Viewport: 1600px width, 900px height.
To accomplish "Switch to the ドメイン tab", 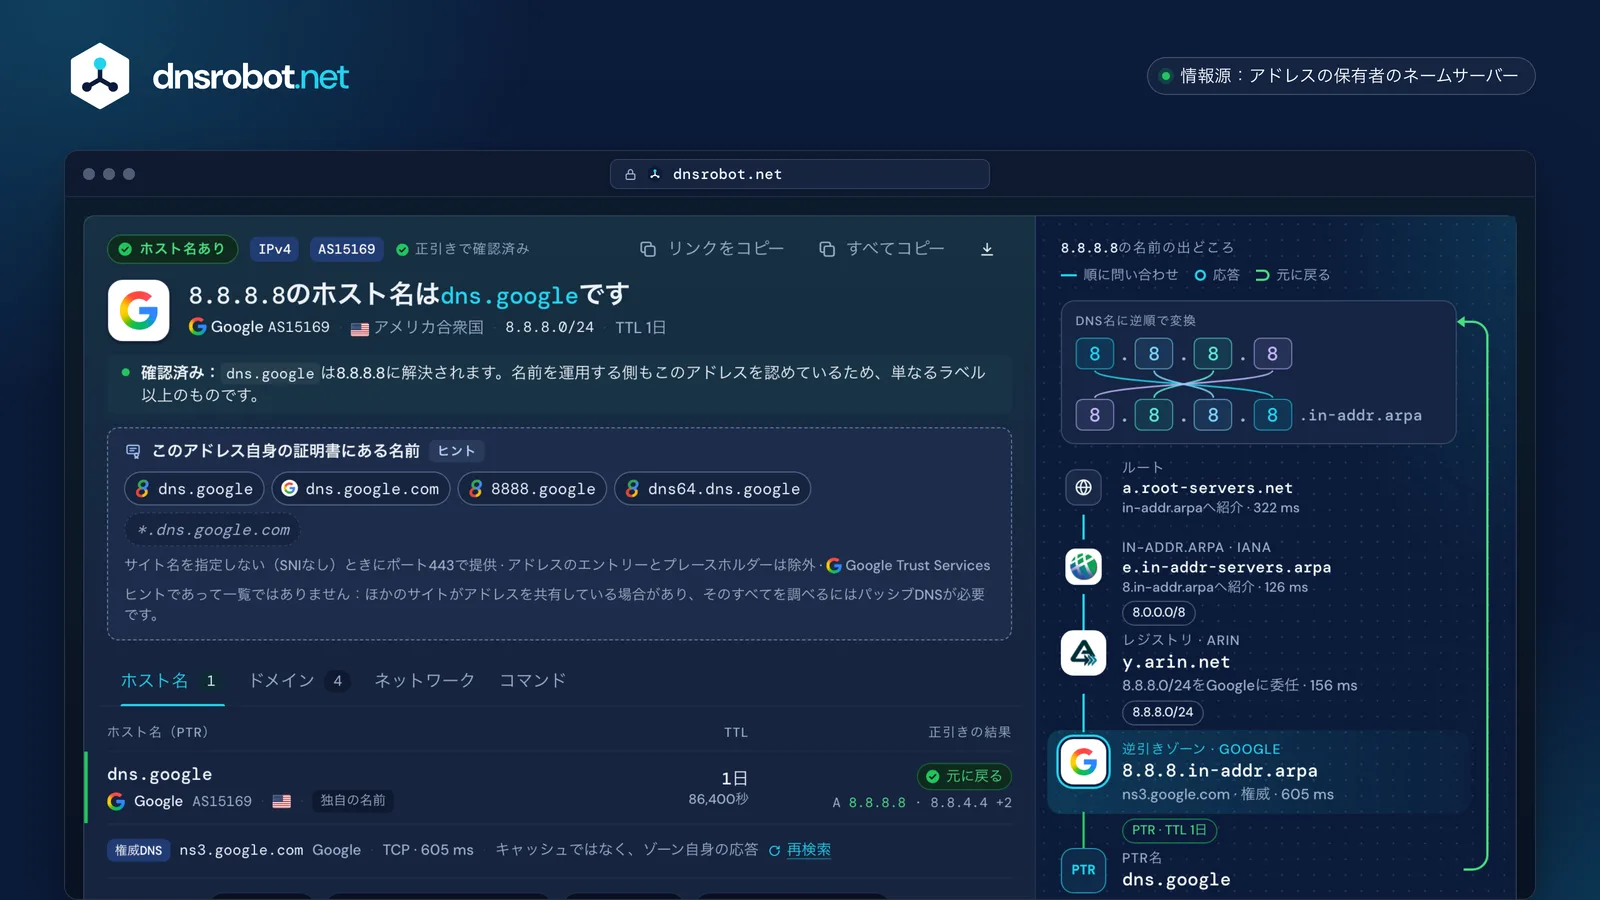I will tap(298, 681).
